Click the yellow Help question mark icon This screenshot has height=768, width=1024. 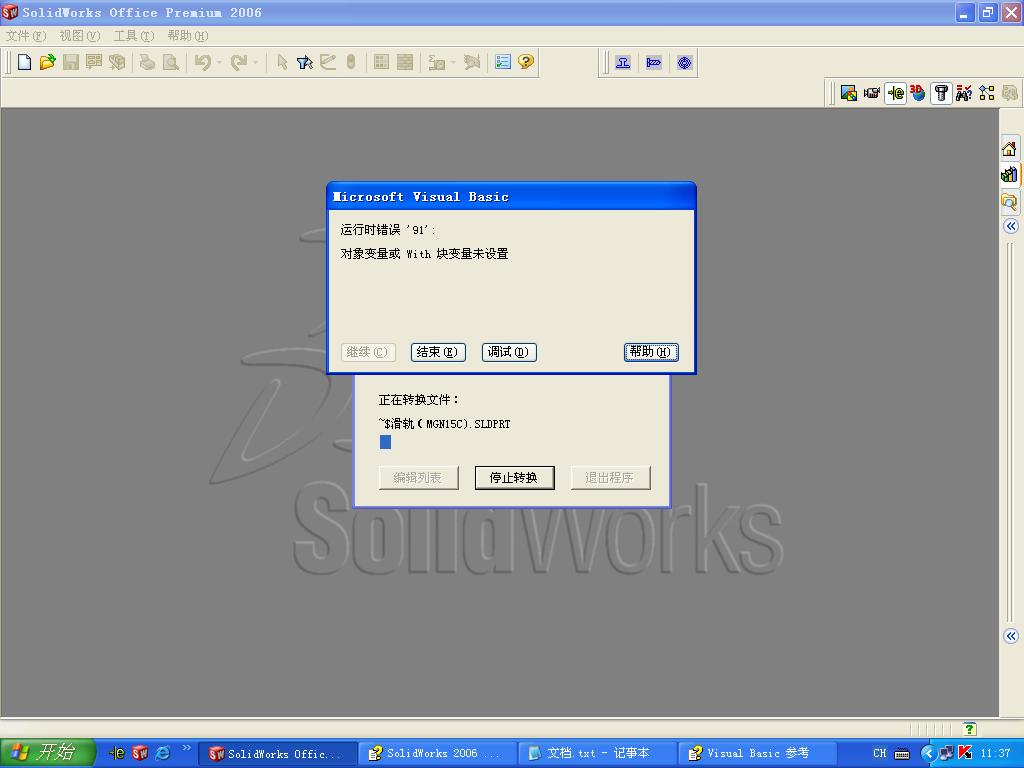[x=526, y=62]
